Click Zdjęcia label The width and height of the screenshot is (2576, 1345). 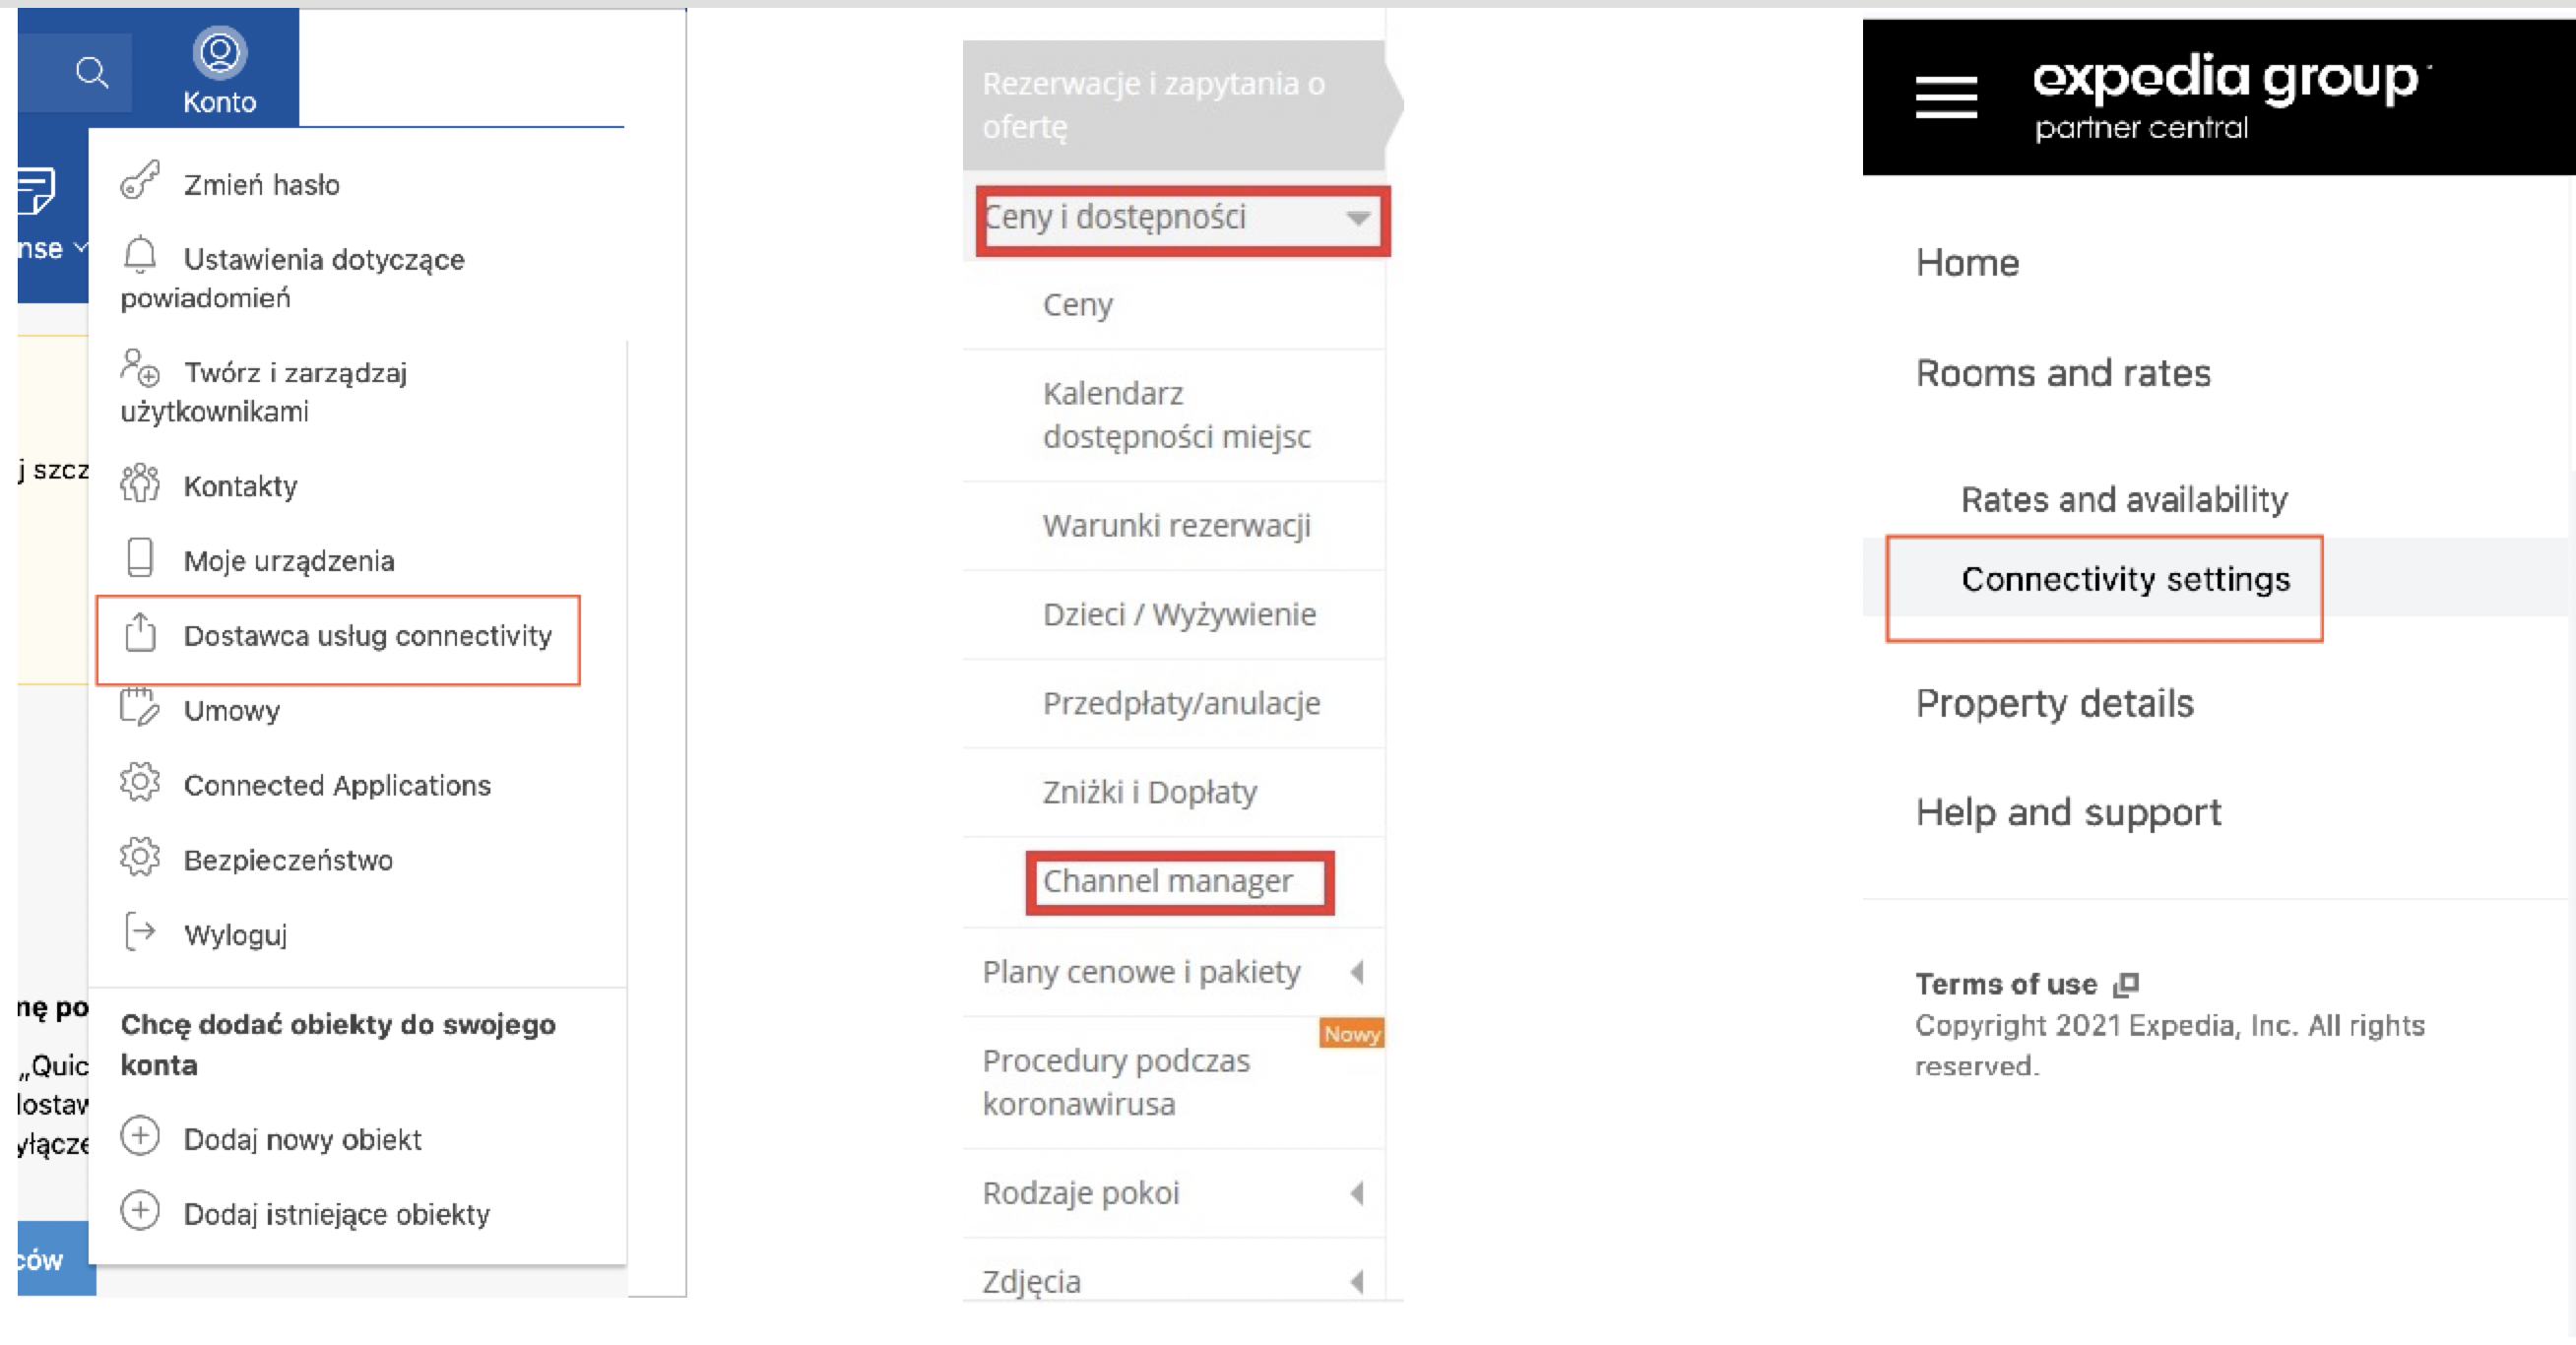coord(1031,1282)
